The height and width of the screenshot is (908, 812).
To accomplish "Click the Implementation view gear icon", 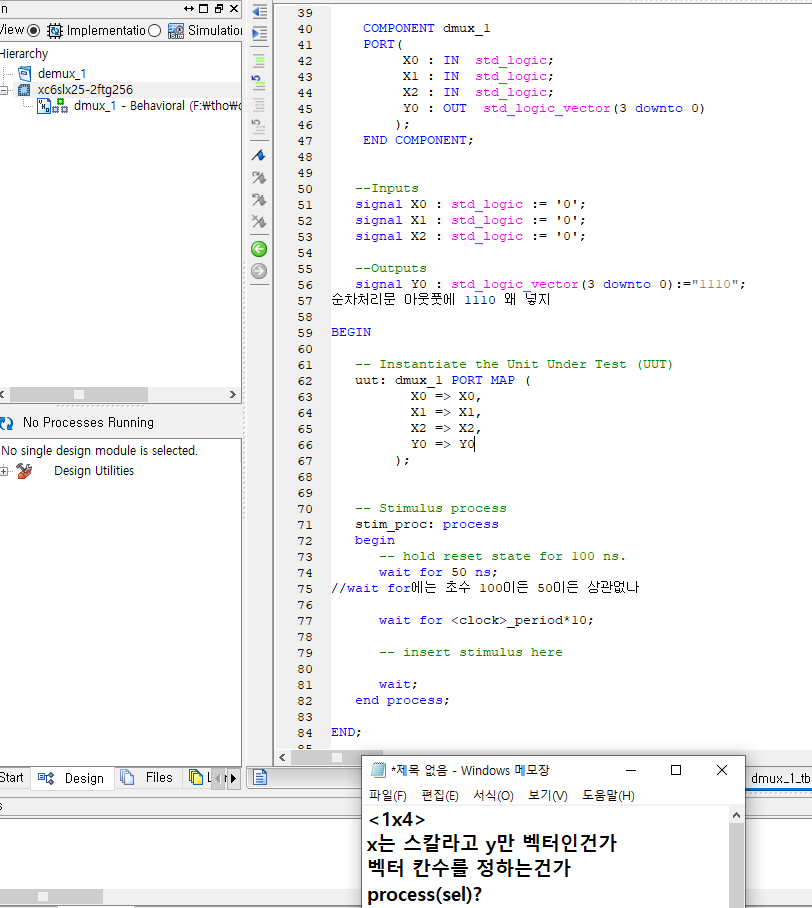I will pos(55,31).
